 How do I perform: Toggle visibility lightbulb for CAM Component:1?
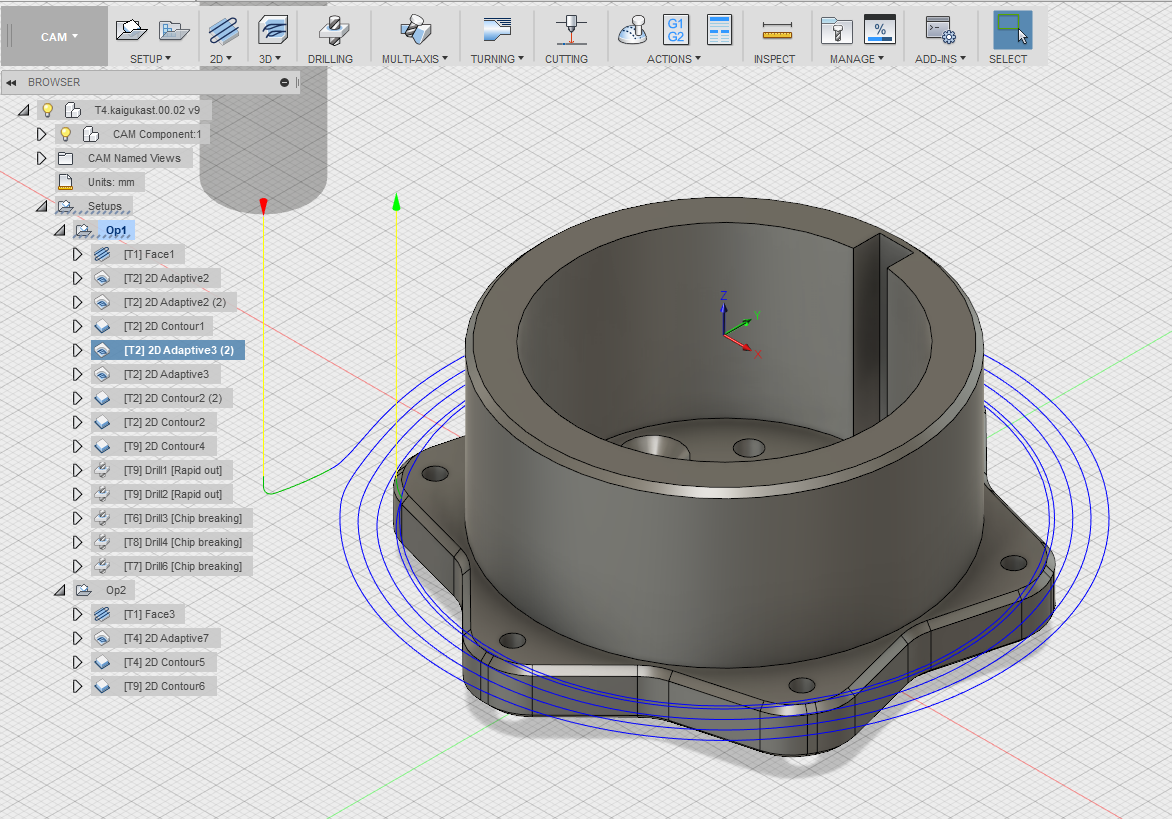(x=66, y=134)
